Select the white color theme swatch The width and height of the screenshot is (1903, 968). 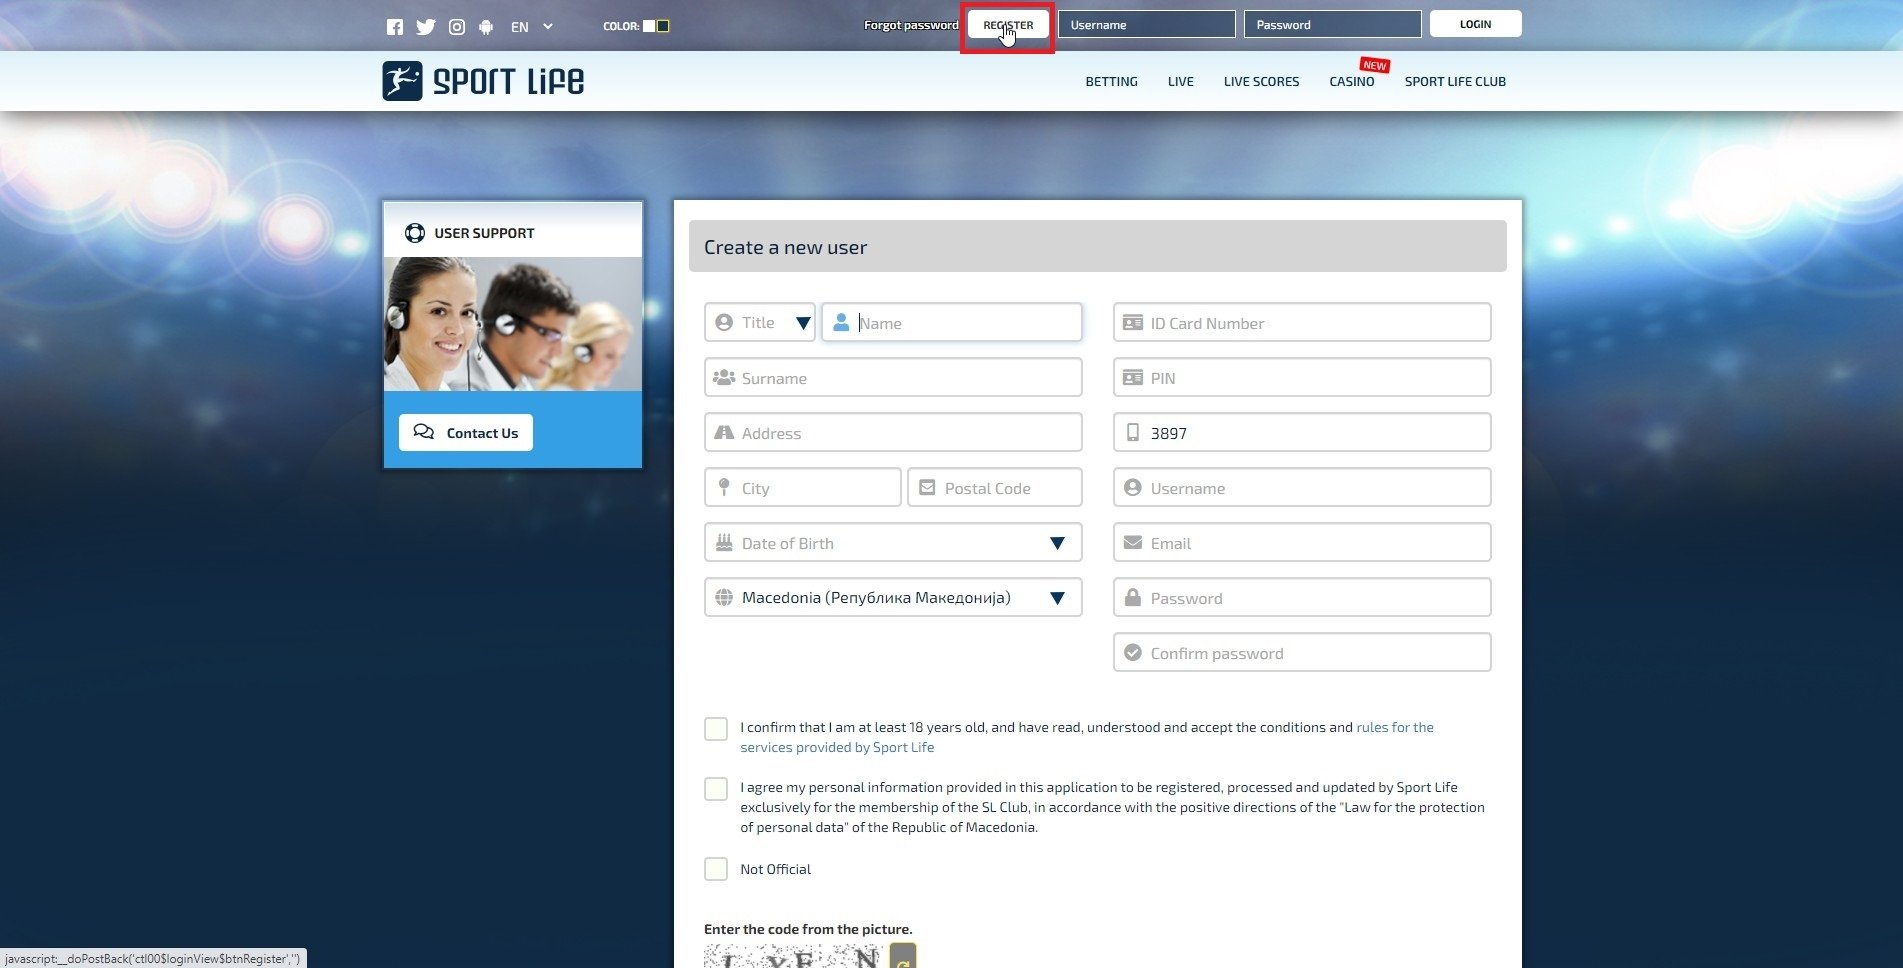pos(649,26)
